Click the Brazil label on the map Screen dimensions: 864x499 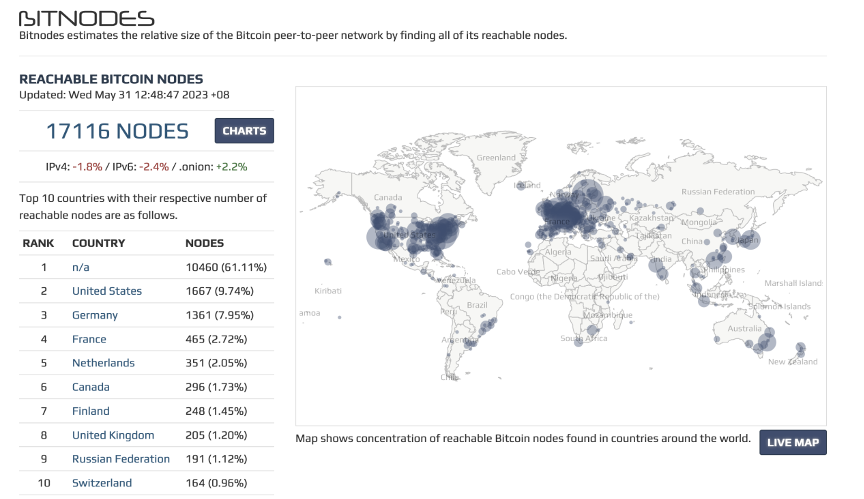pos(477,305)
